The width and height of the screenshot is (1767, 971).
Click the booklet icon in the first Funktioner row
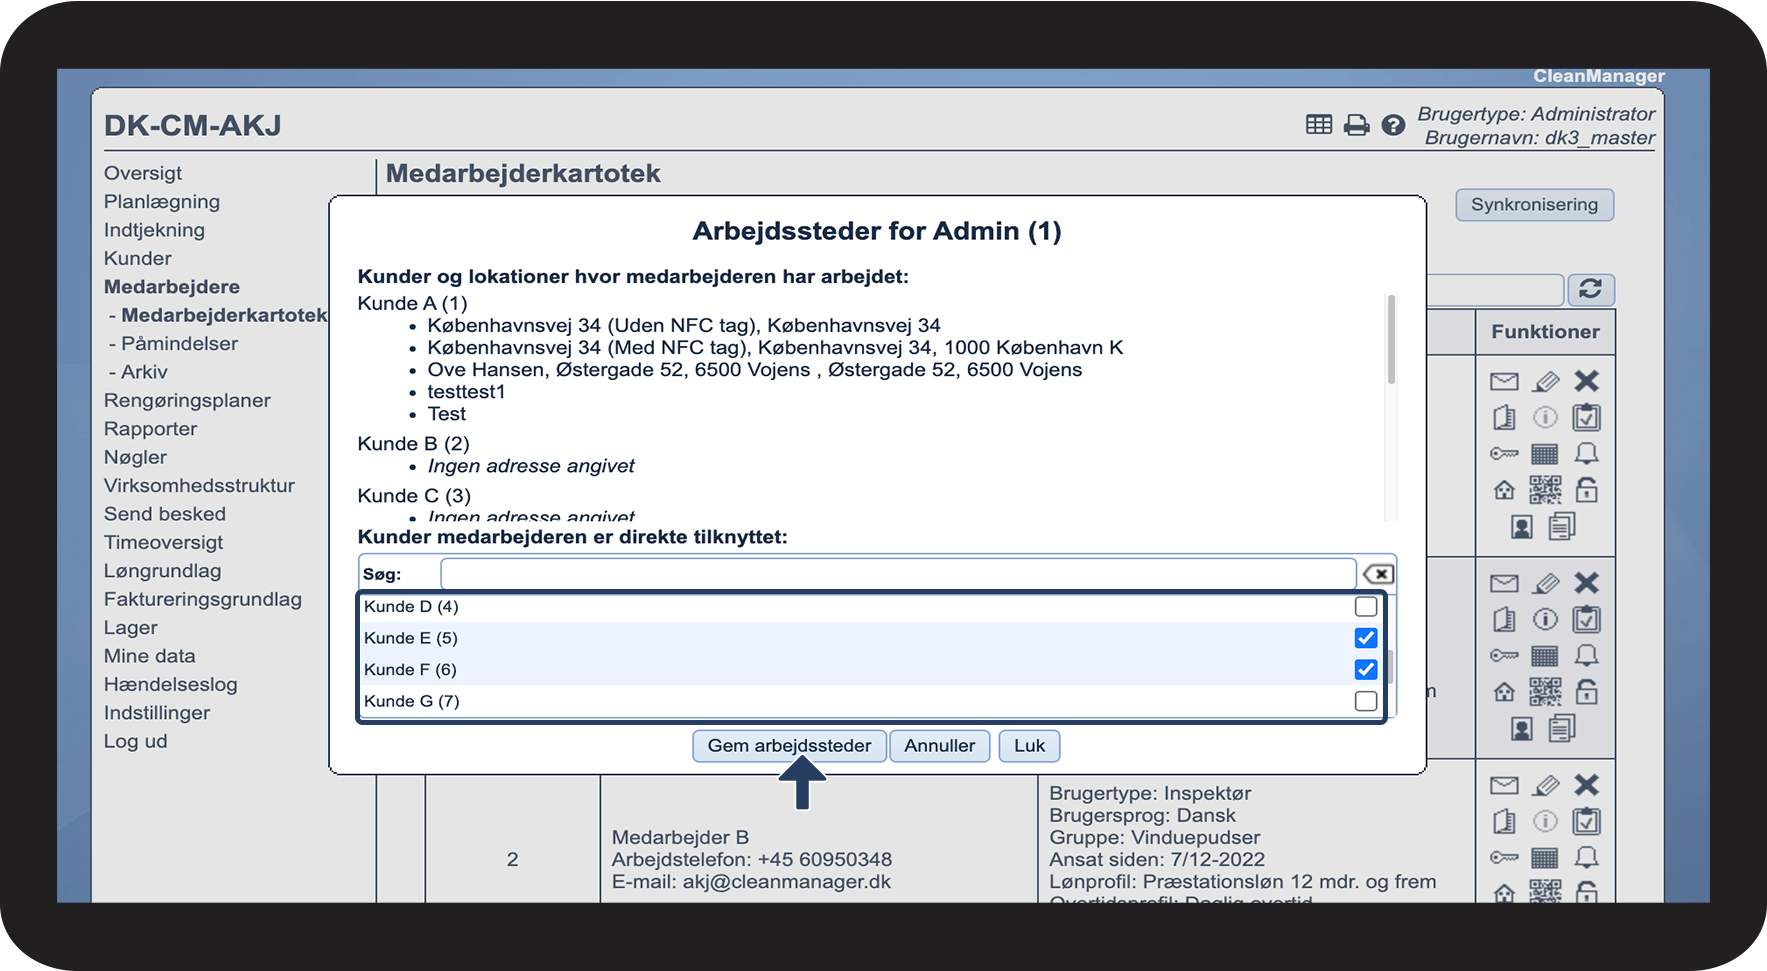[x=1504, y=418]
